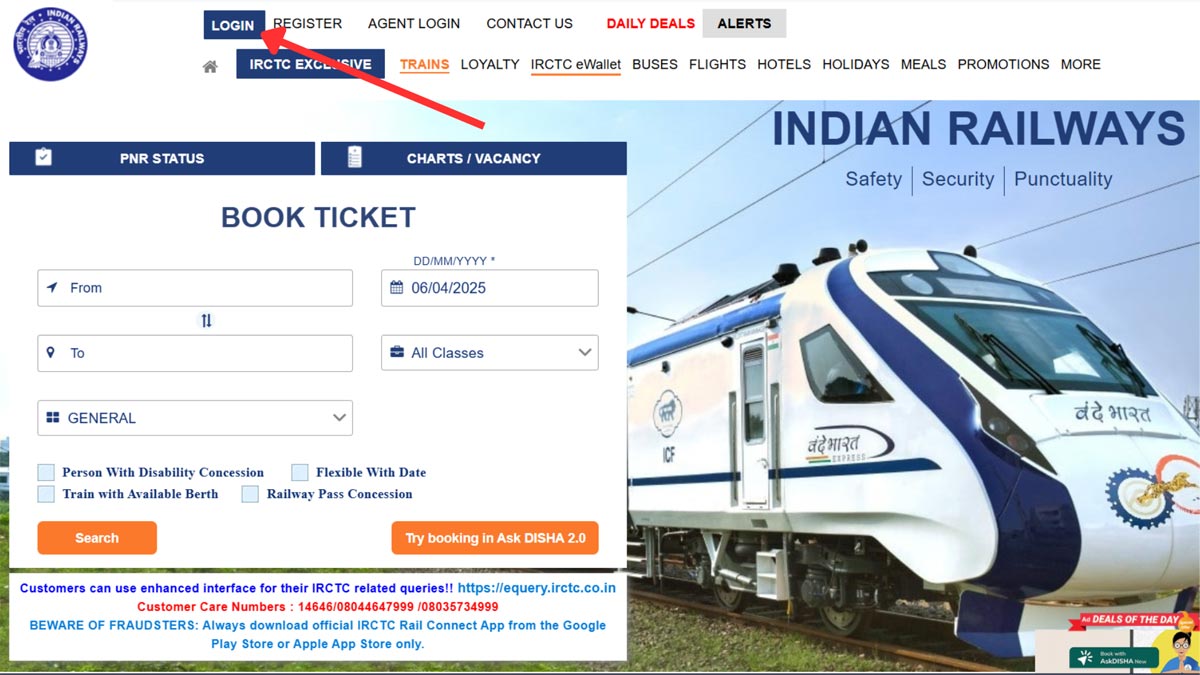
Task: Click the briefcase icon beside All Classes
Action: 396,353
